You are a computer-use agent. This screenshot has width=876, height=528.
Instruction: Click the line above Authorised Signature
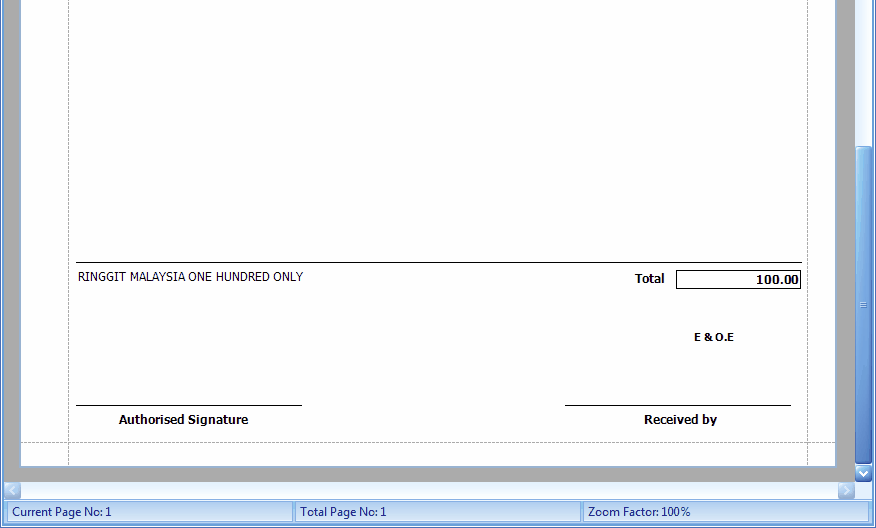[x=188, y=405]
